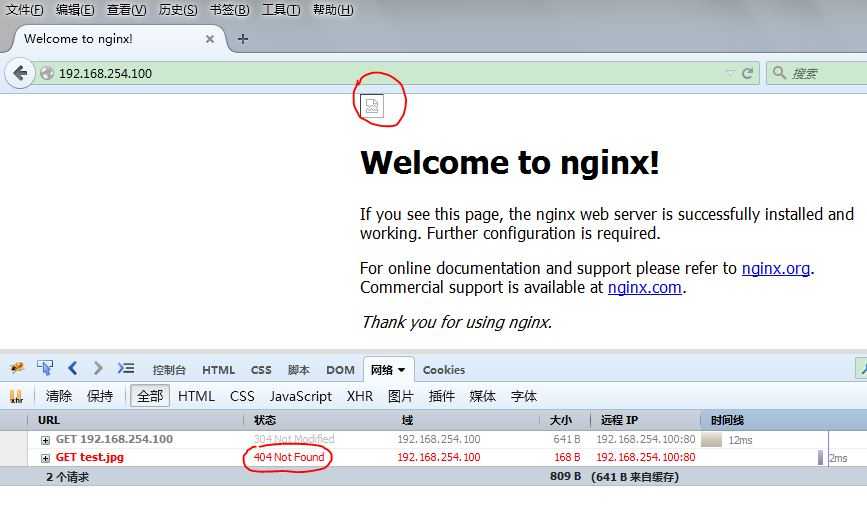The image size is (867, 512).
Task: Click the 168 B size cell
Action: tap(567, 457)
